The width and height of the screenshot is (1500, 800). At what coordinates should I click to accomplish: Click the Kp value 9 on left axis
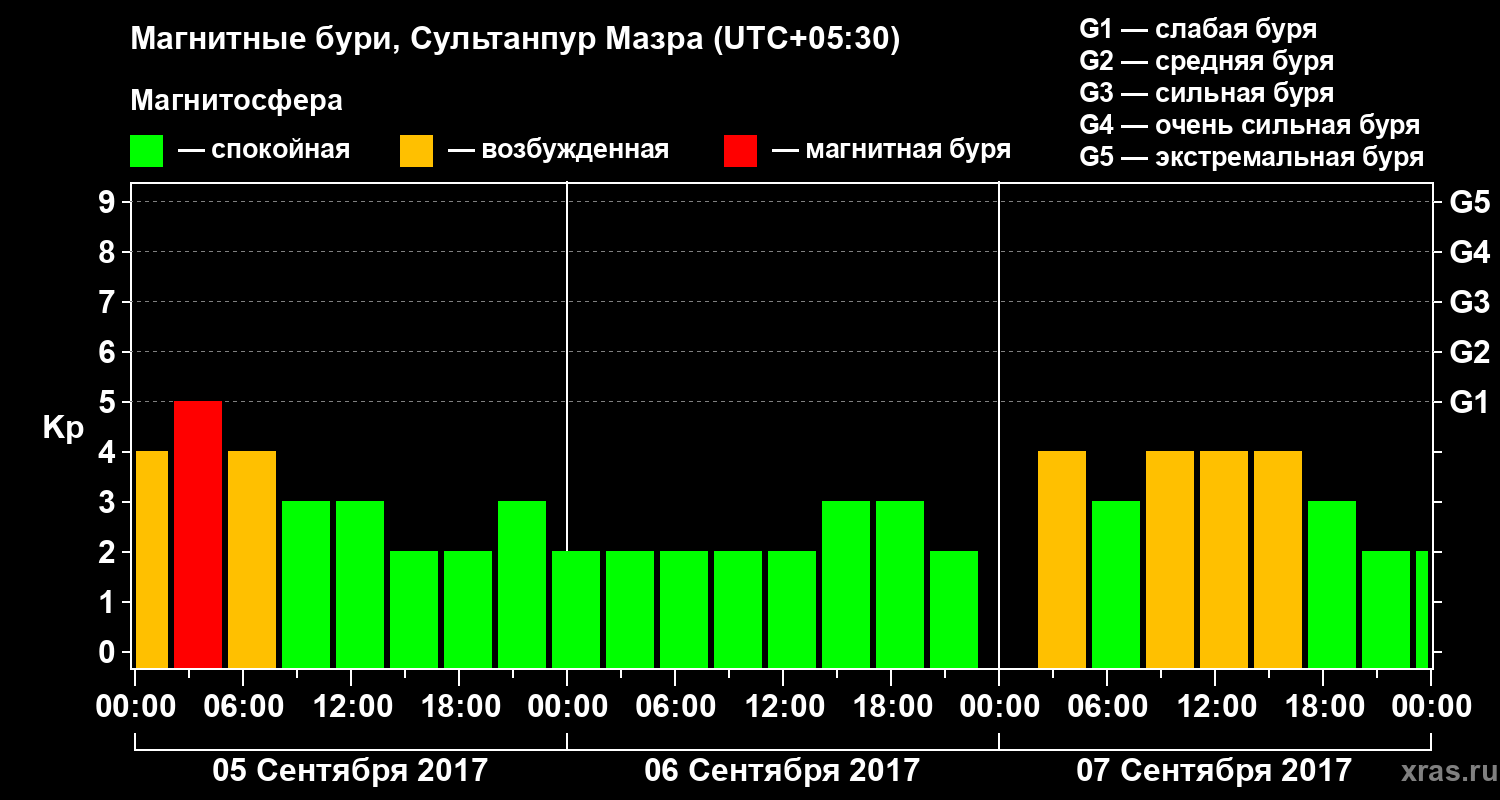click(109, 202)
